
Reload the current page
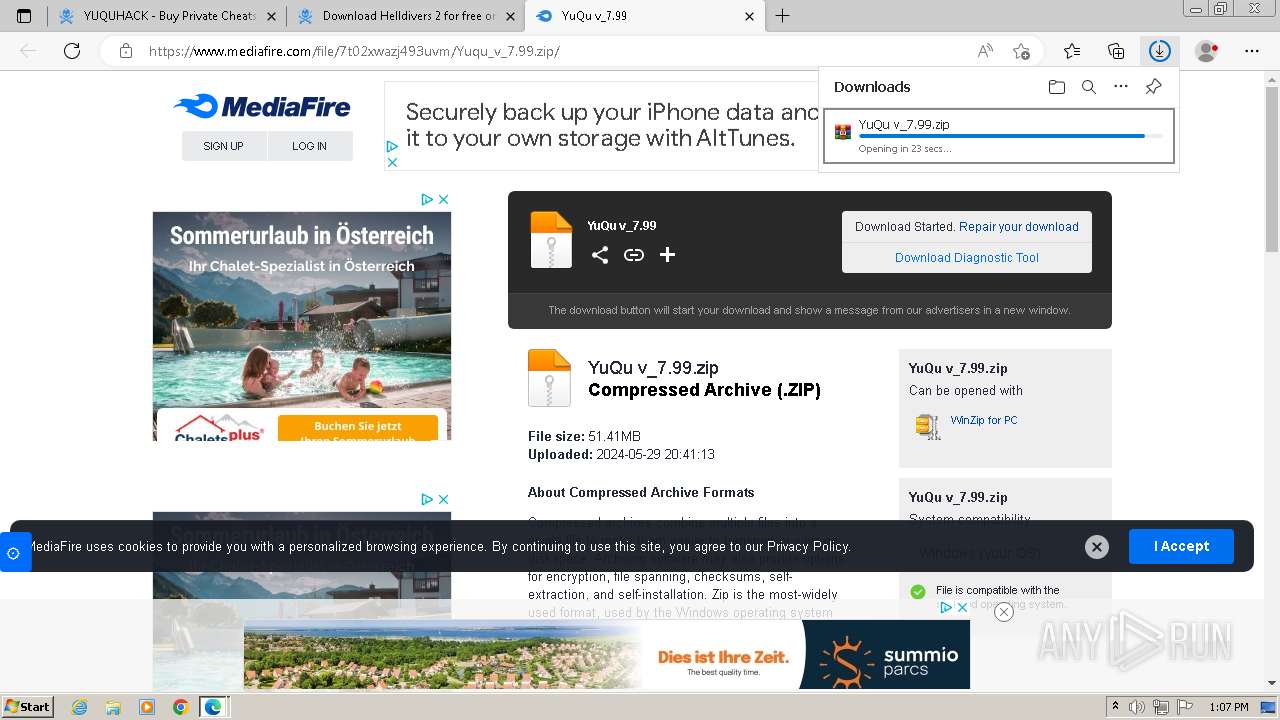pyautogui.click(x=72, y=51)
